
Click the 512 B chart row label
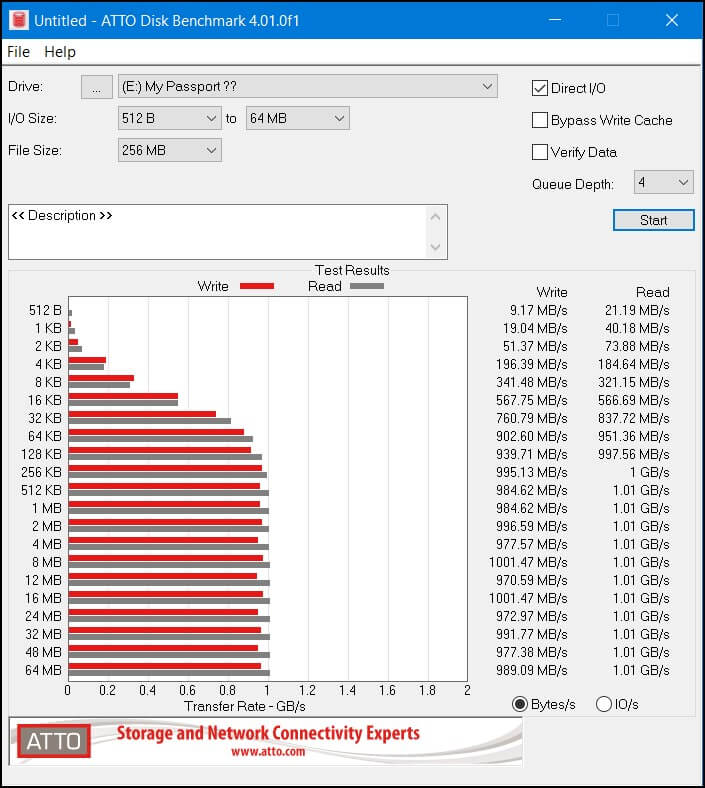(45, 311)
